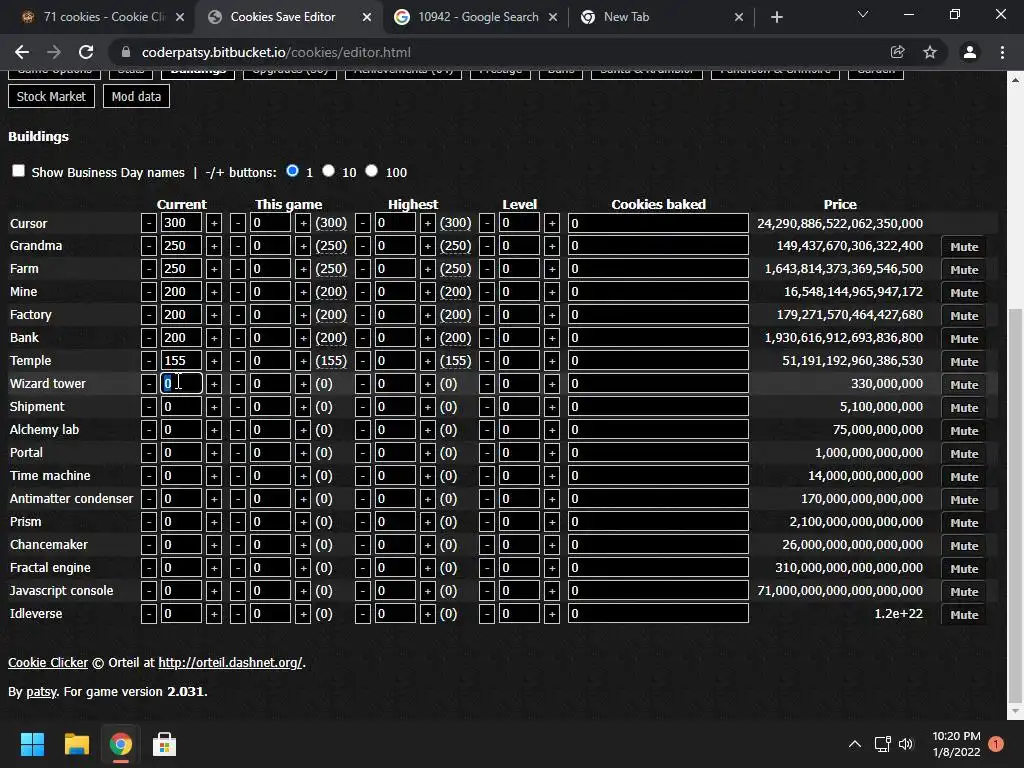1024x768 pixels.
Task: Decrease Bank Highest count
Action: tap(362, 338)
